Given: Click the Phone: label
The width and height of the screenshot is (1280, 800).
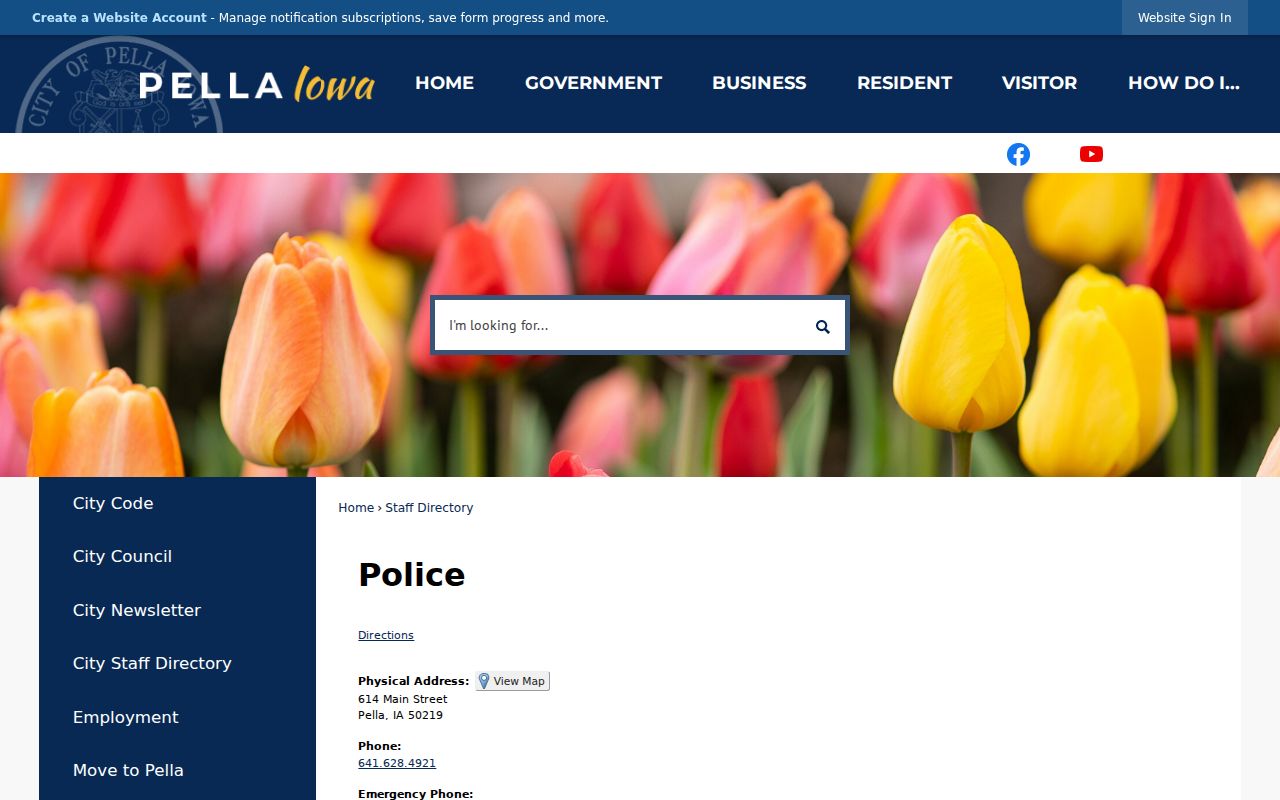Looking at the screenshot, I should coord(380,746).
